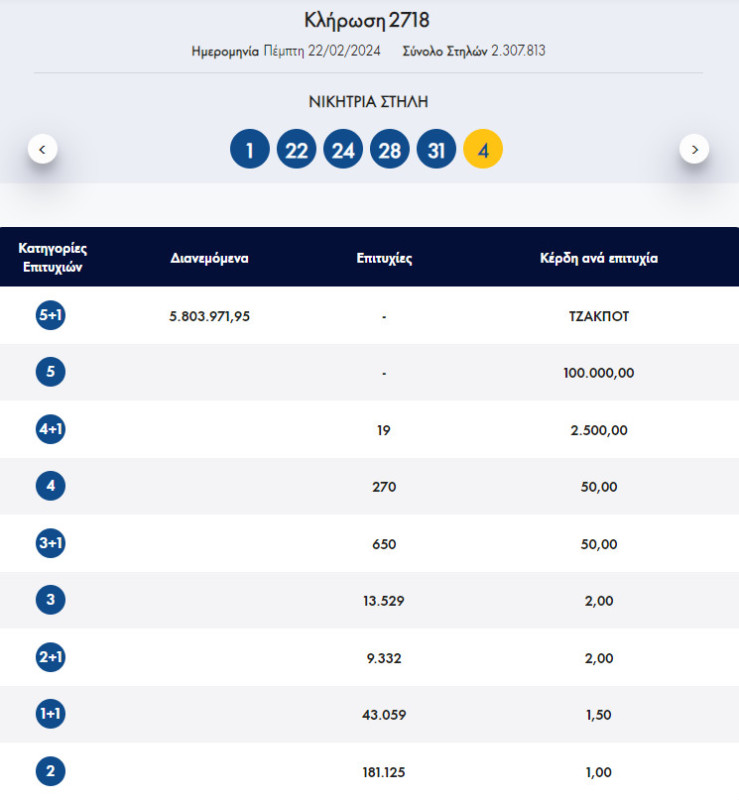
Task: Go to the next draw with right arrow
Action: [x=694, y=150]
